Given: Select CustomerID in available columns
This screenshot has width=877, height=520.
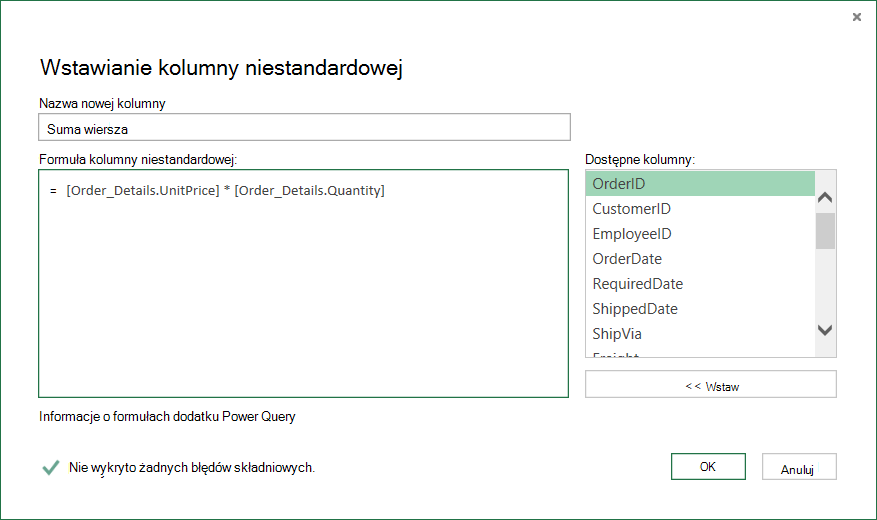Looking at the screenshot, I should point(700,209).
